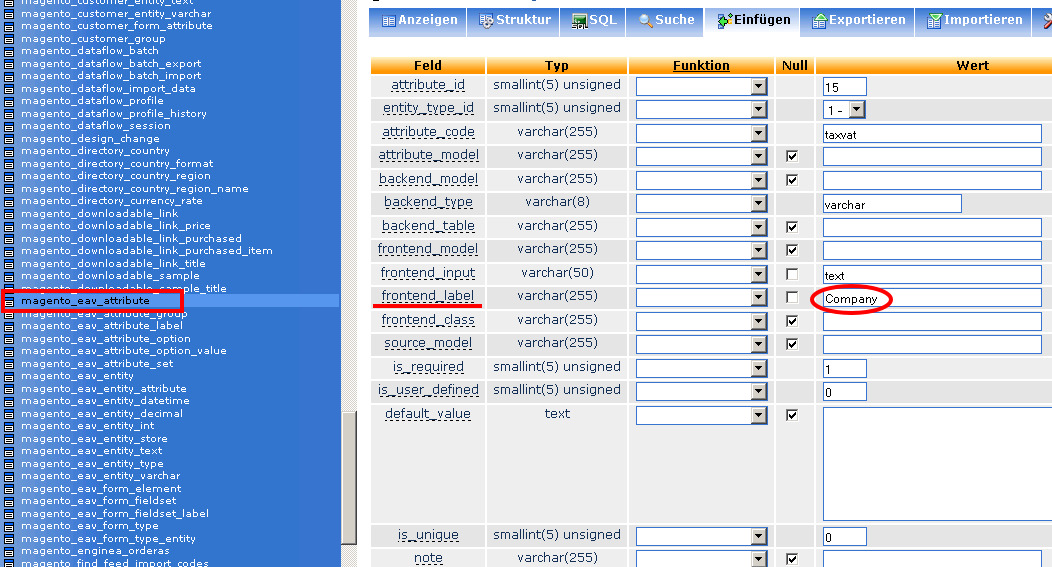The image size is (1052, 567).
Task: Open the Anzeigen tab
Action: [418, 21]
